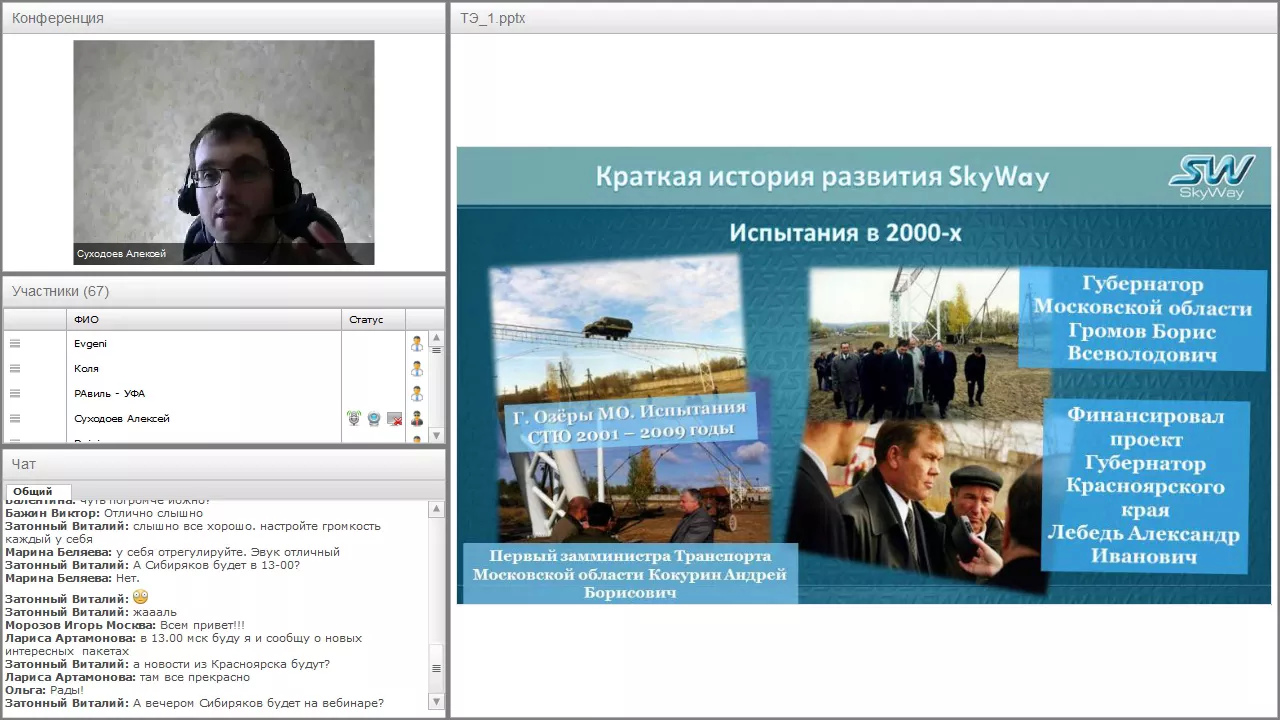Click the Чат panel header
The image size is (1280, 720).
(x=224, y=464)
